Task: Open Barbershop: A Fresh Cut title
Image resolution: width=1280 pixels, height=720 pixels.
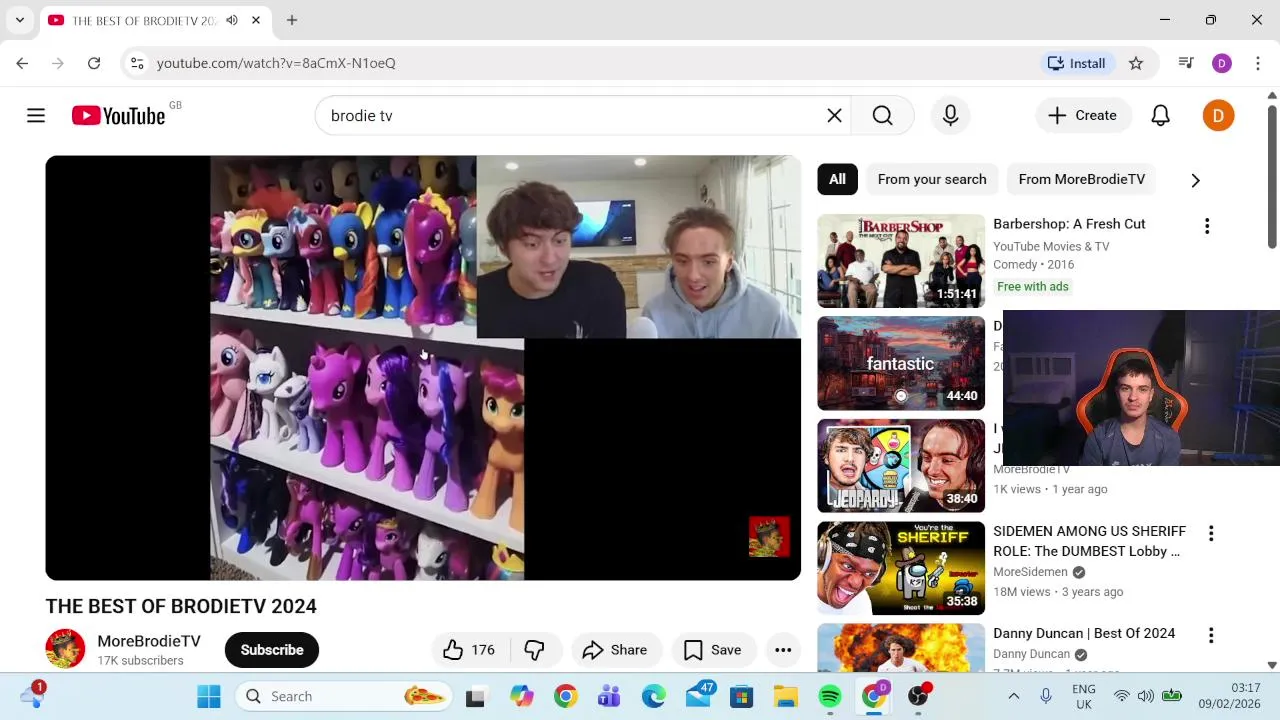Action: 1069,224
